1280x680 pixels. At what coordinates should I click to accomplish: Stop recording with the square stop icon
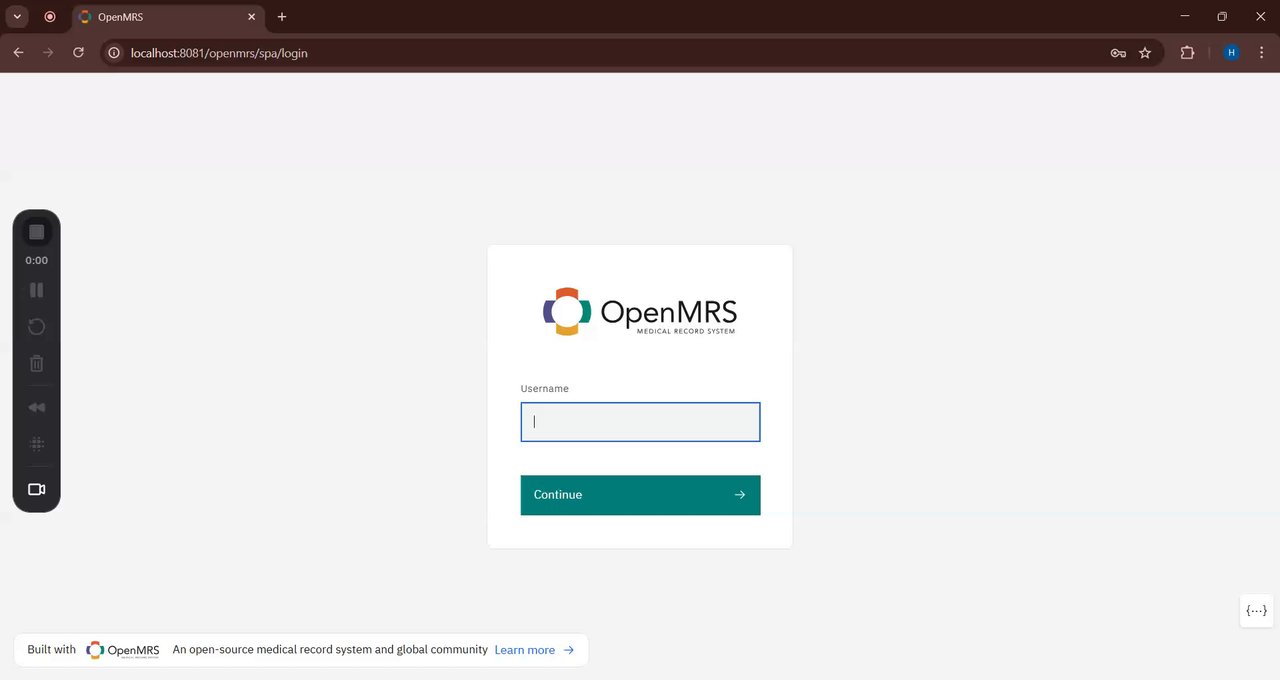37,232
